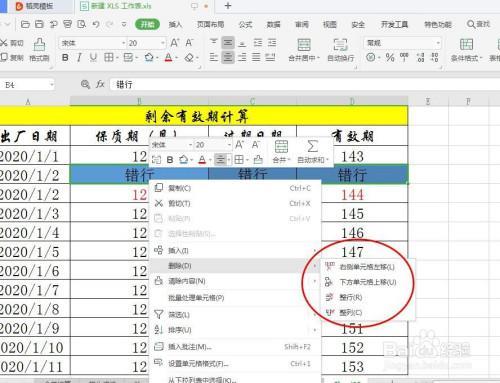Click the Open folder icon in quick access bar

tap(25, 24)
